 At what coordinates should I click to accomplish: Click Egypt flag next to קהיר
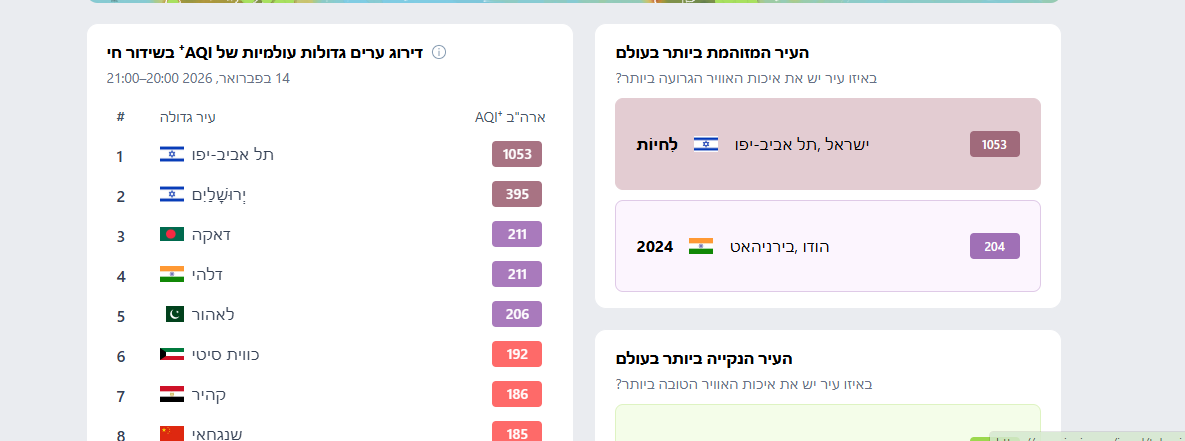[172, 394]
